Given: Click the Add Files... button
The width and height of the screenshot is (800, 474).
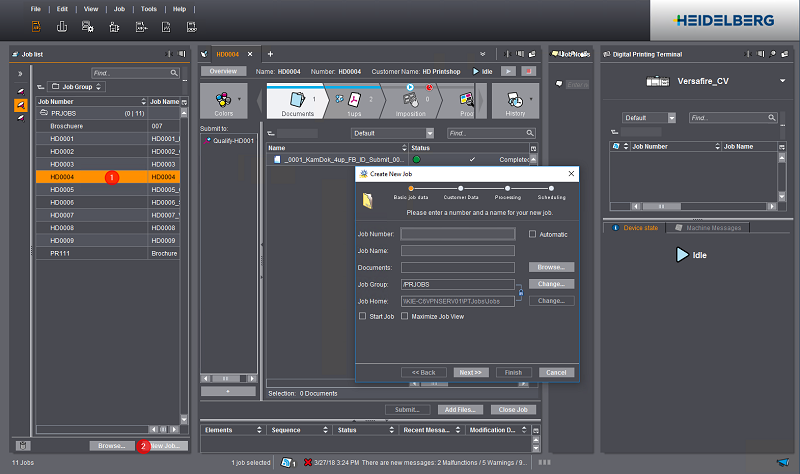Looking at the screenshot, I should click(461, 410).
